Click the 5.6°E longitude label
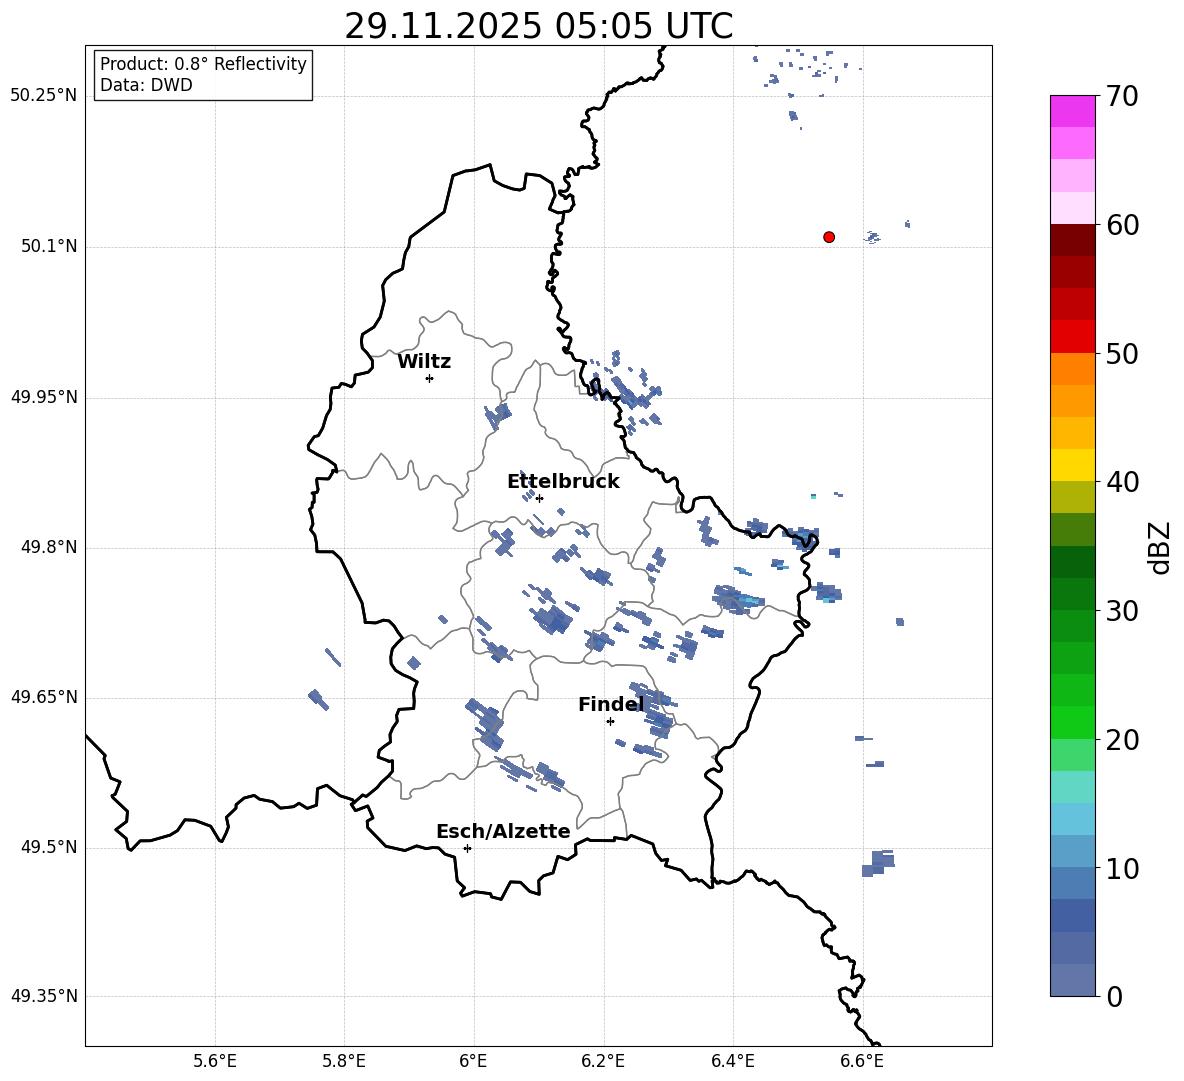The image size is (1184, 1081). [x=215, y=1061]
